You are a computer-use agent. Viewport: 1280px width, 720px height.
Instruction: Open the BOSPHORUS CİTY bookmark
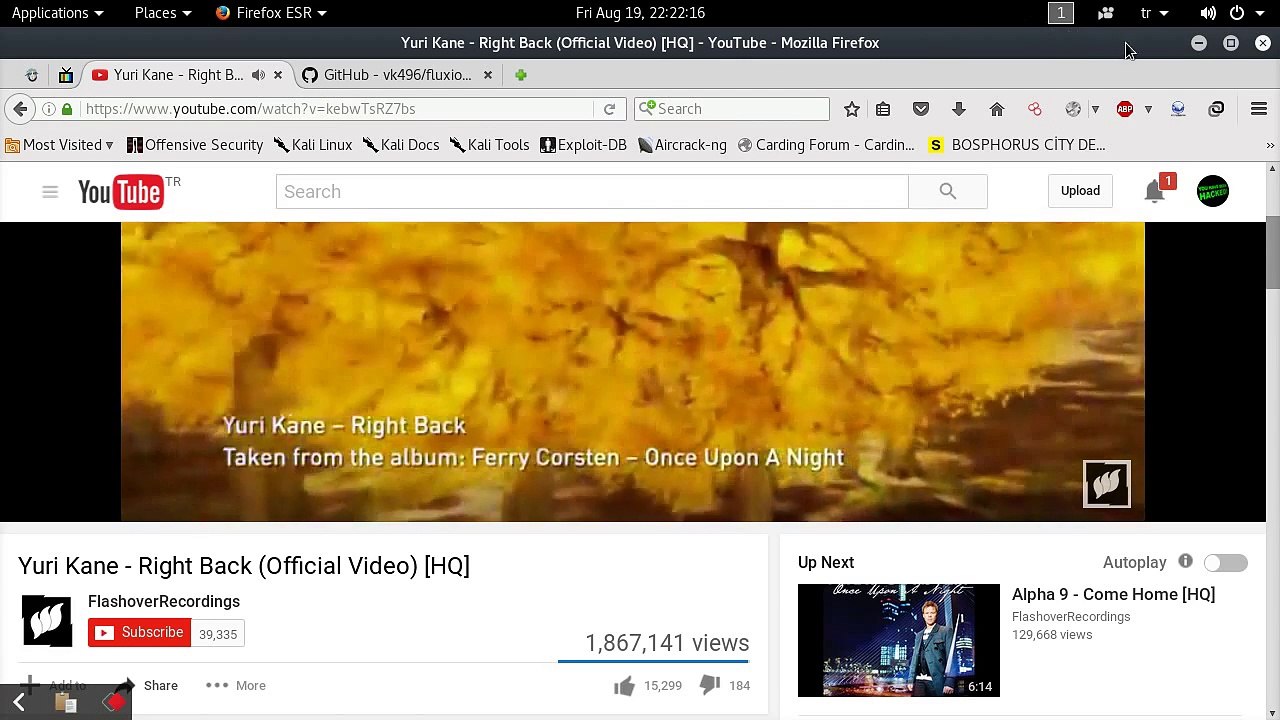click(1017, 145)
